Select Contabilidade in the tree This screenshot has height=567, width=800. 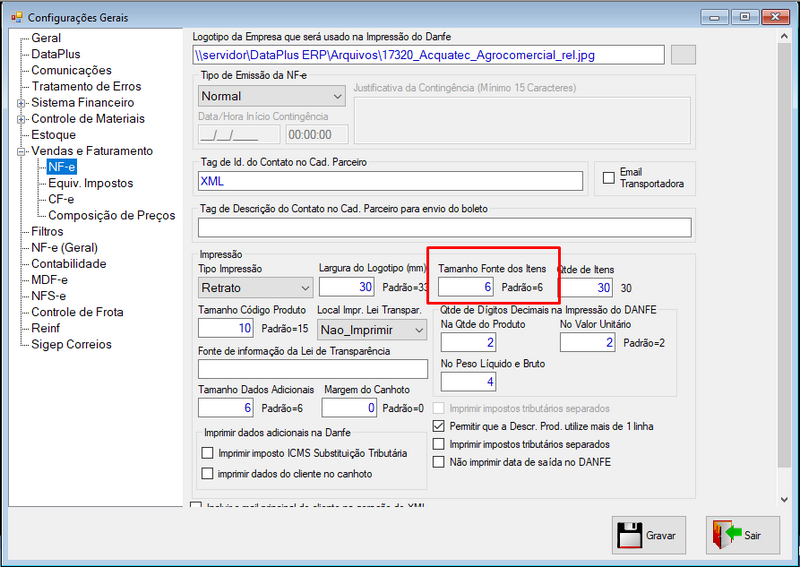click(68, 264)
